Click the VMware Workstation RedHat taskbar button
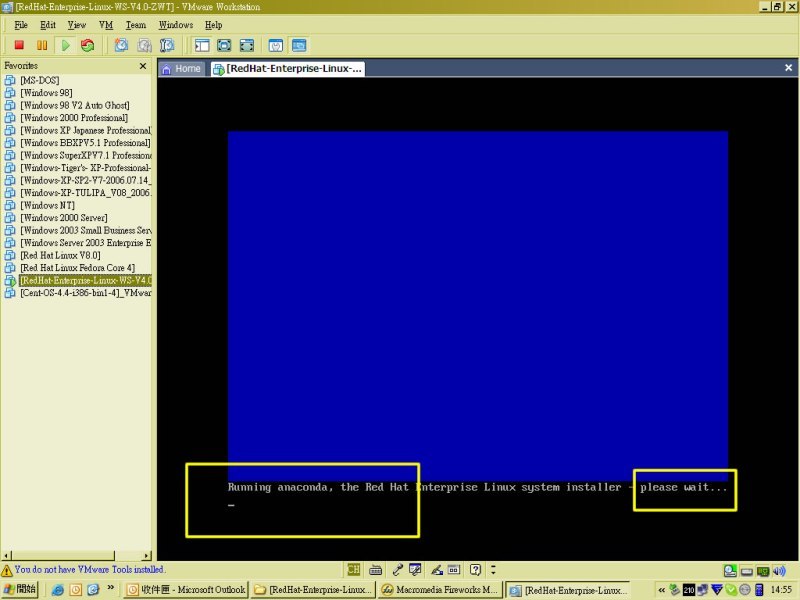Screen dimensions: 800x600 point(568,590)
